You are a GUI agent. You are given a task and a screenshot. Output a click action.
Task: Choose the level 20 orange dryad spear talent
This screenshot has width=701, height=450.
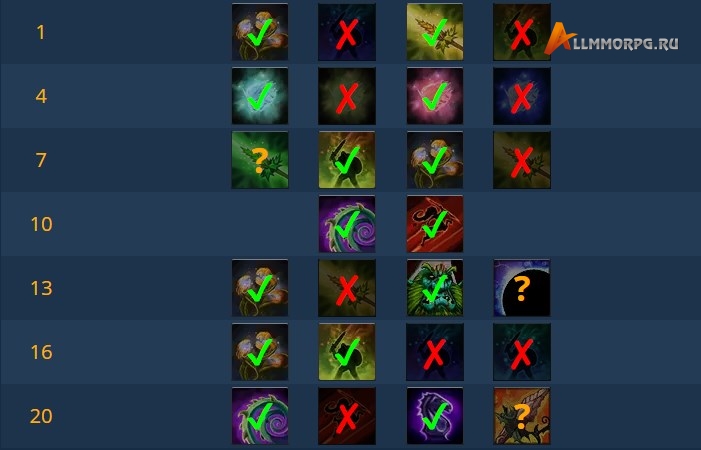522,416
